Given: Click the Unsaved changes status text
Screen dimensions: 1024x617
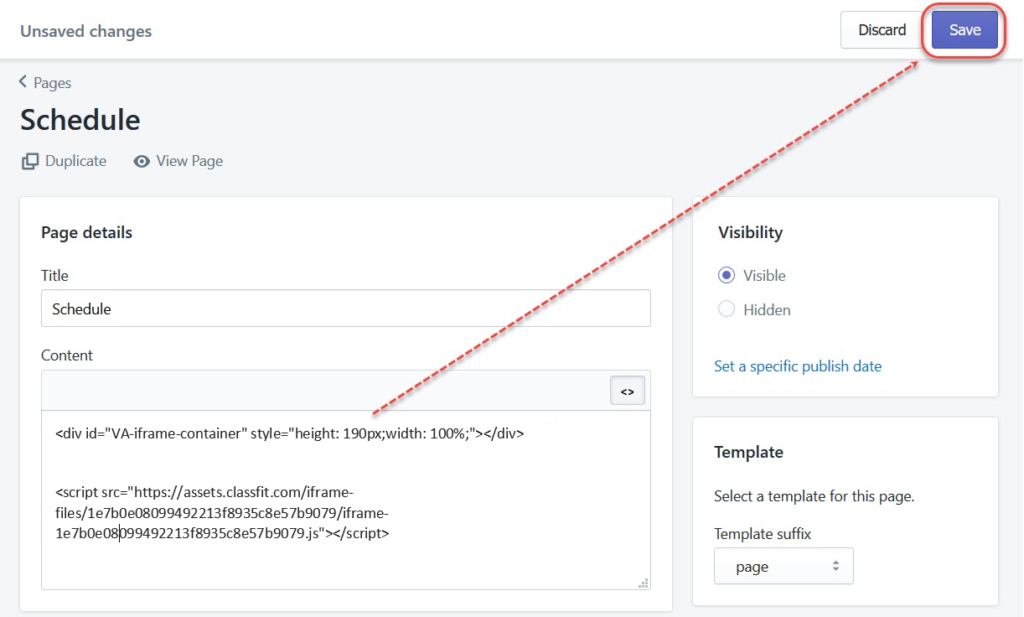Looking at the screenshot, I should tap(86, 31).
